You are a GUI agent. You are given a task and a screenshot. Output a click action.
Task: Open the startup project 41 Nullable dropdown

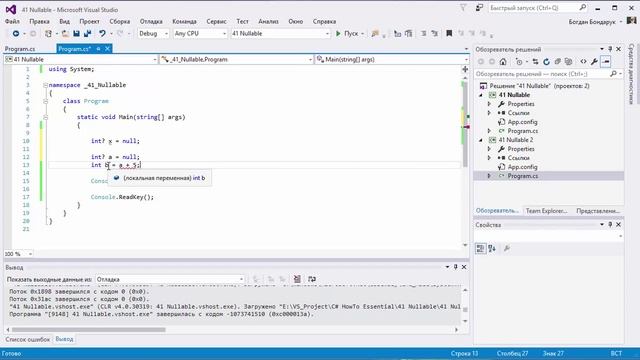[x=280, y=33]
